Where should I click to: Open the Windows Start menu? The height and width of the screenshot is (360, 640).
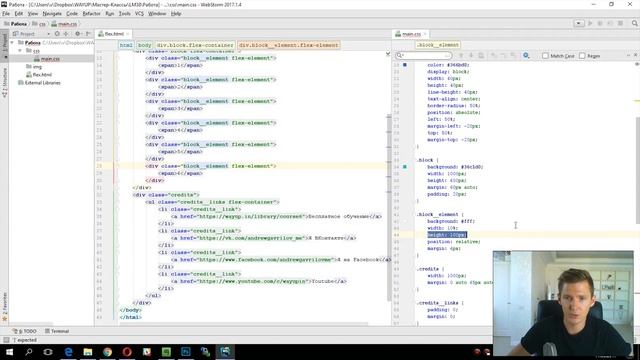(9, 352)
